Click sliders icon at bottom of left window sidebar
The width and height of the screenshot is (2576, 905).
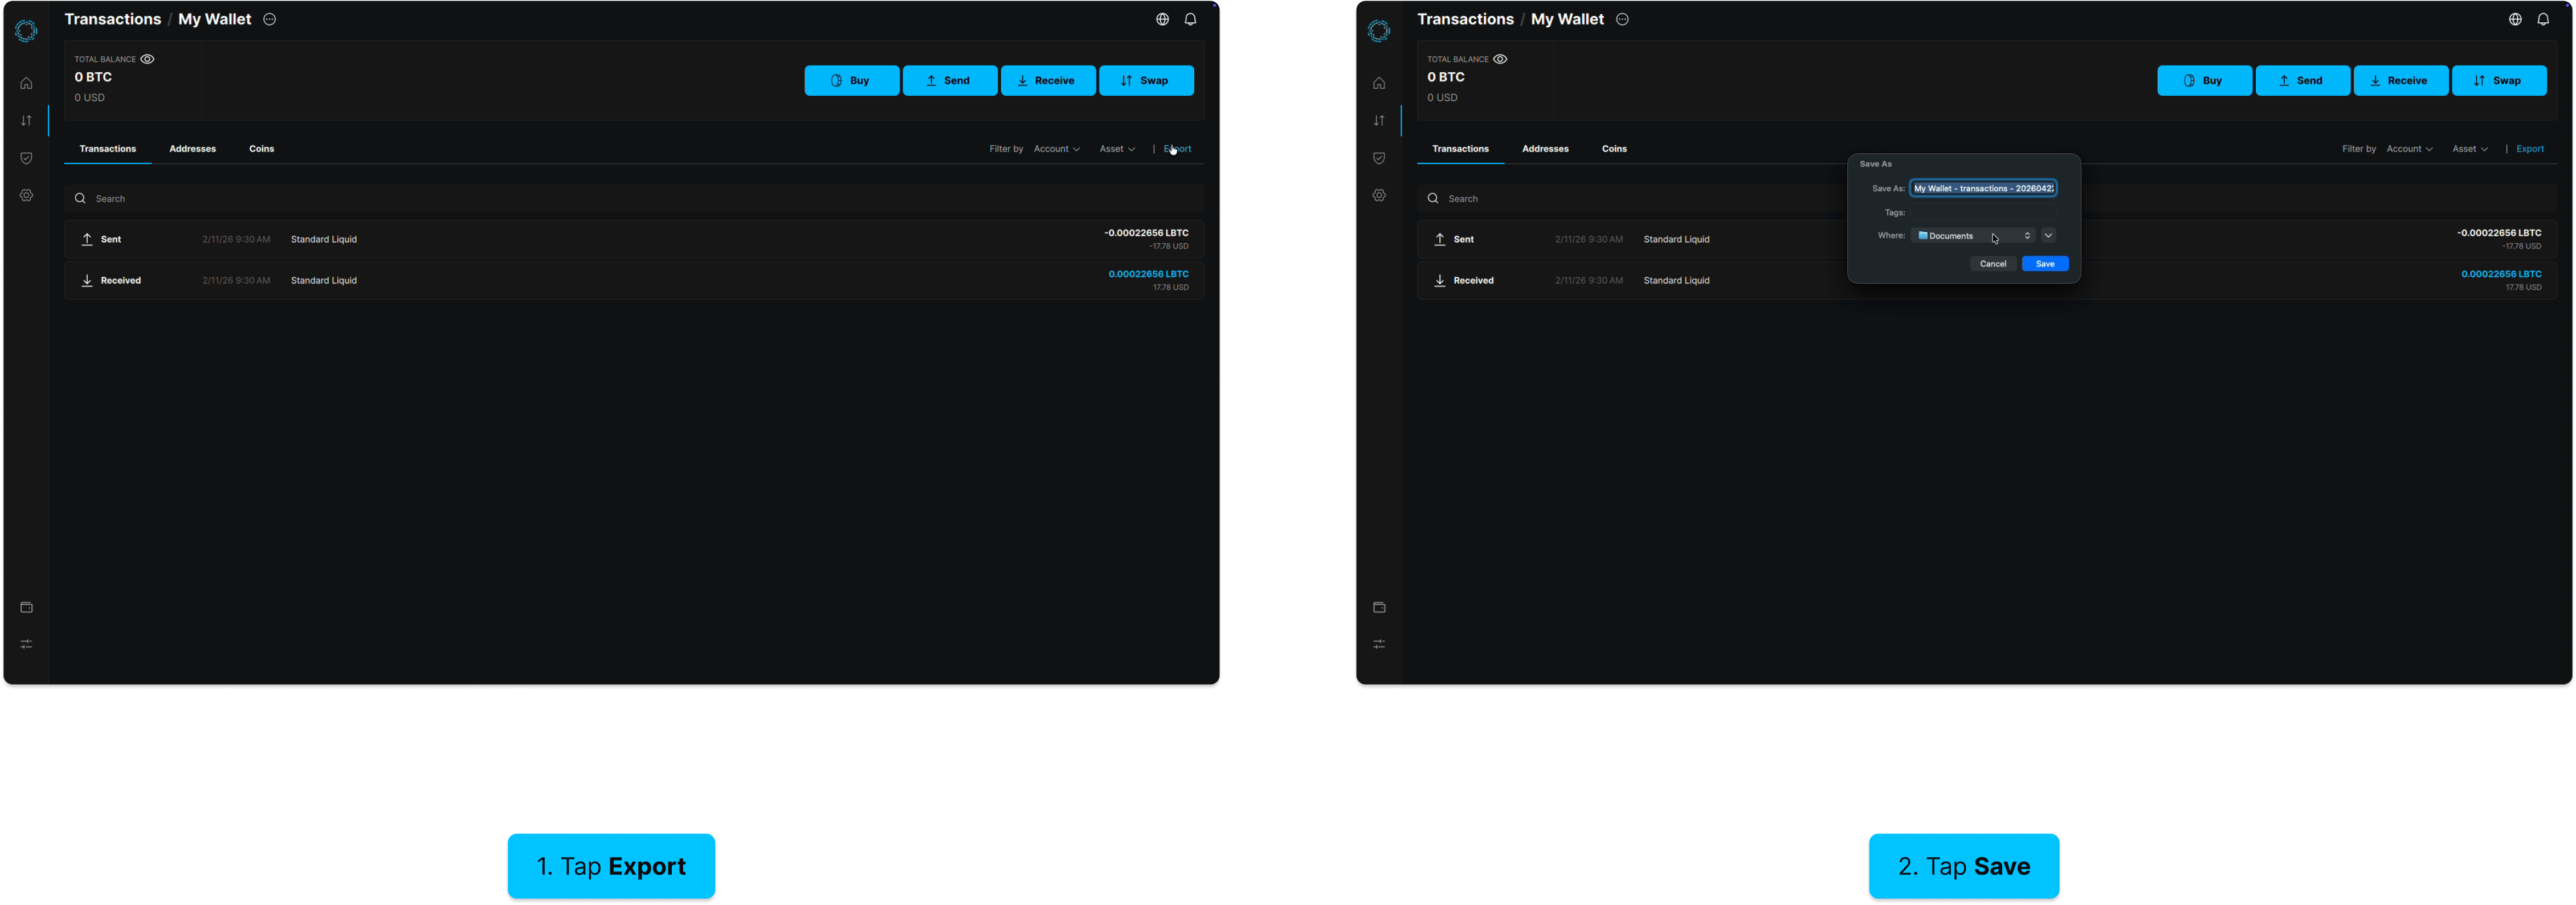pyautogui.click(x=26, y=644)
